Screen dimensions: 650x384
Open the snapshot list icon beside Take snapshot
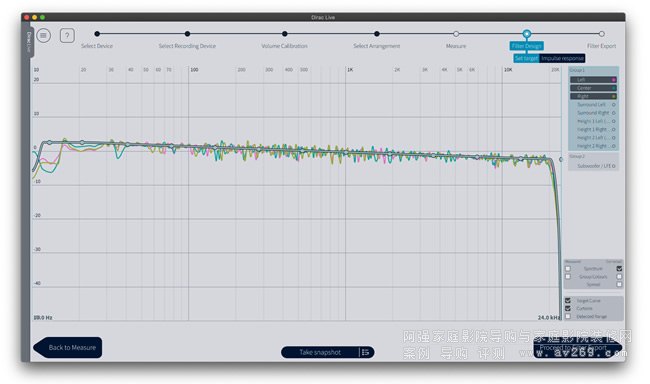[365, 352]
